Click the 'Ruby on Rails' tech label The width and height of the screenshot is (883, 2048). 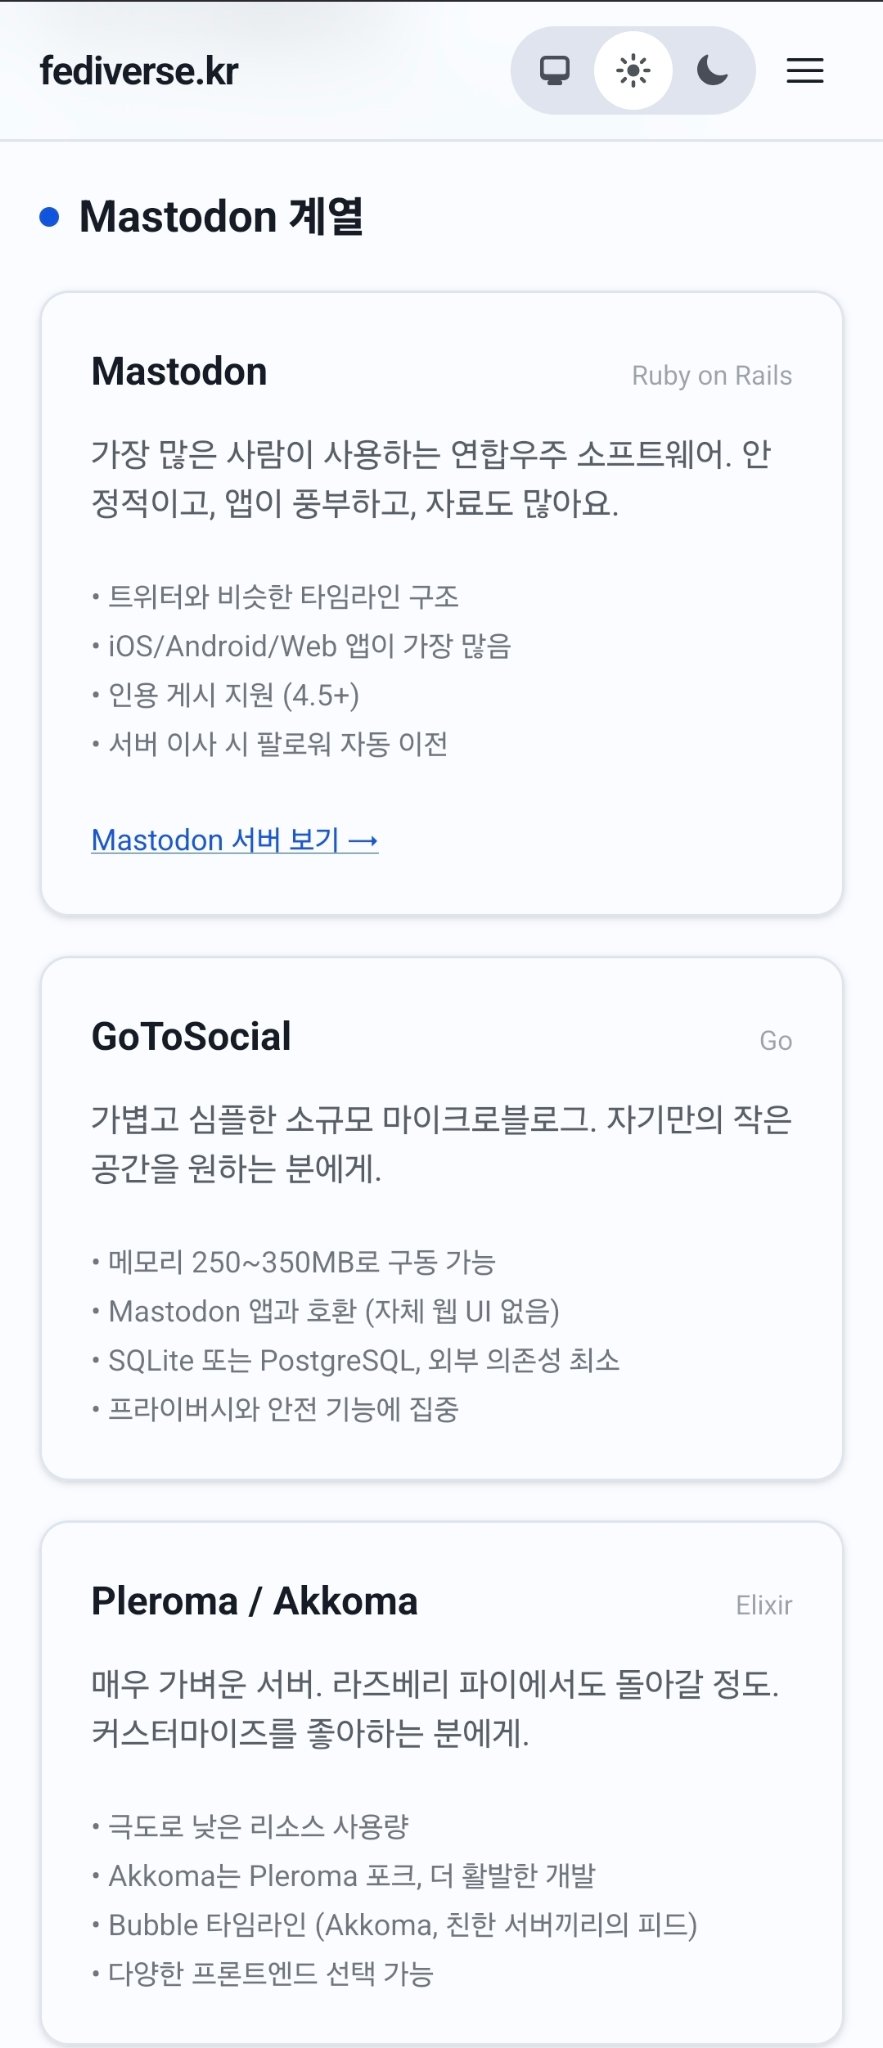click(711, 376)
